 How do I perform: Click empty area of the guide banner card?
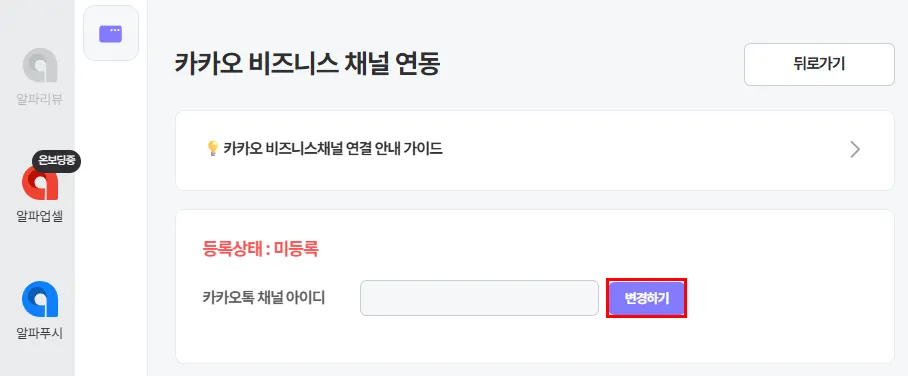[x=637, y=149]
